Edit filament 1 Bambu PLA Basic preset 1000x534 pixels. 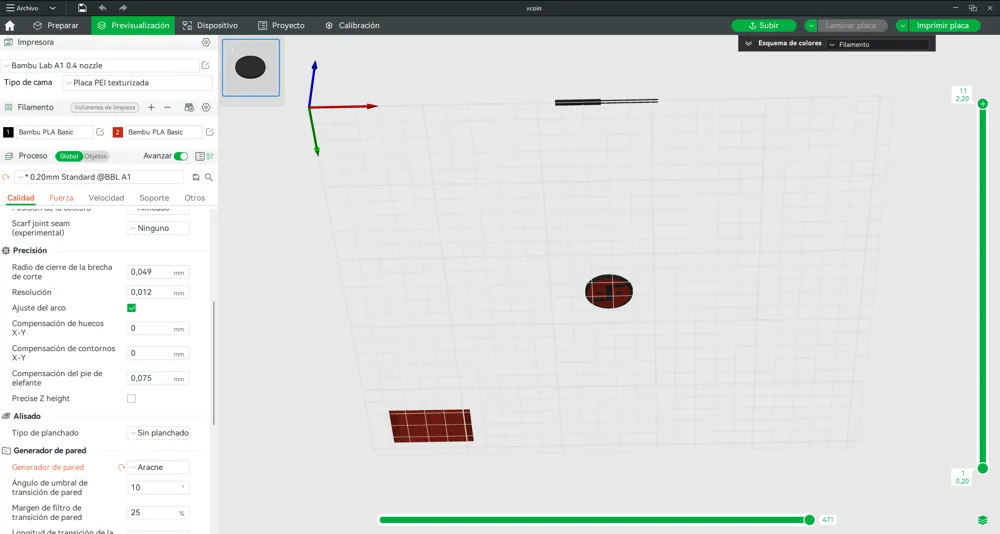pos(100,132)
